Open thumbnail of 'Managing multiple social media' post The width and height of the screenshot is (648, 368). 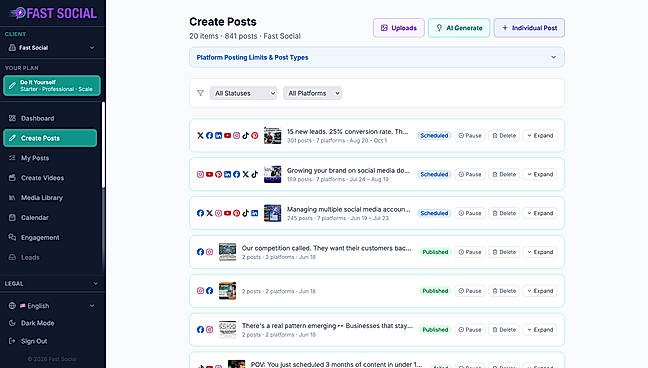pos(272,213)
